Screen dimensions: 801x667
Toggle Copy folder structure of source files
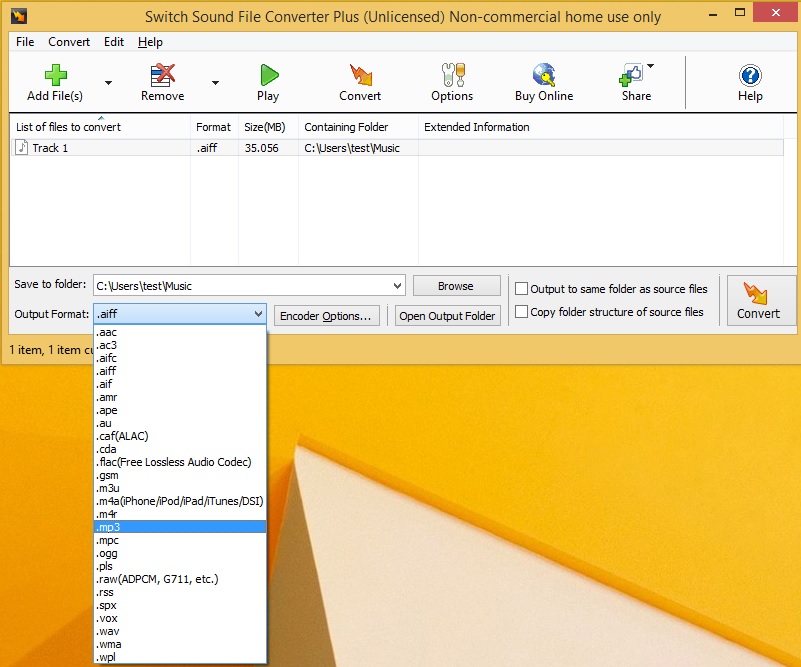click(522, 312)
